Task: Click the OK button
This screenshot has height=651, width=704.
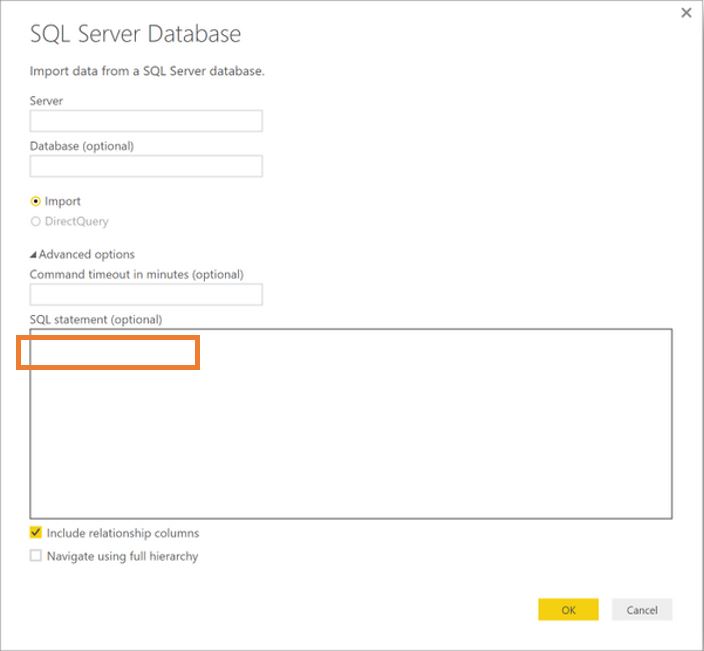Action: coord(568,610)
